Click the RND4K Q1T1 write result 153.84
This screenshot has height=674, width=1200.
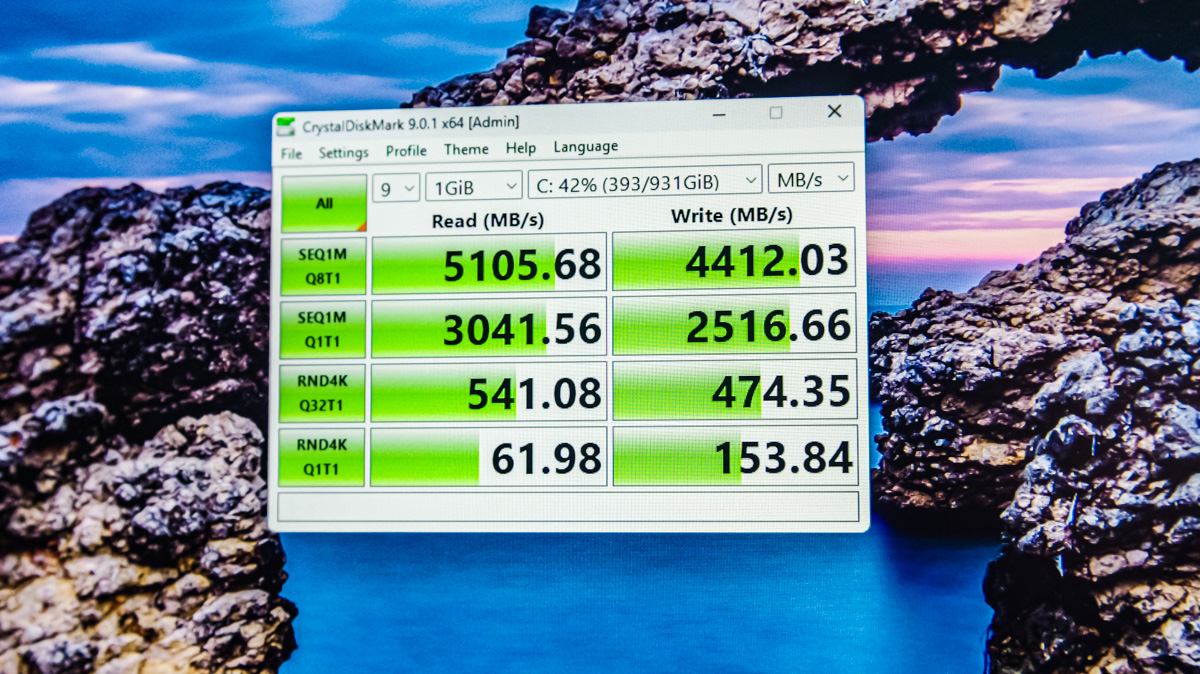click(x=735, y=456)
